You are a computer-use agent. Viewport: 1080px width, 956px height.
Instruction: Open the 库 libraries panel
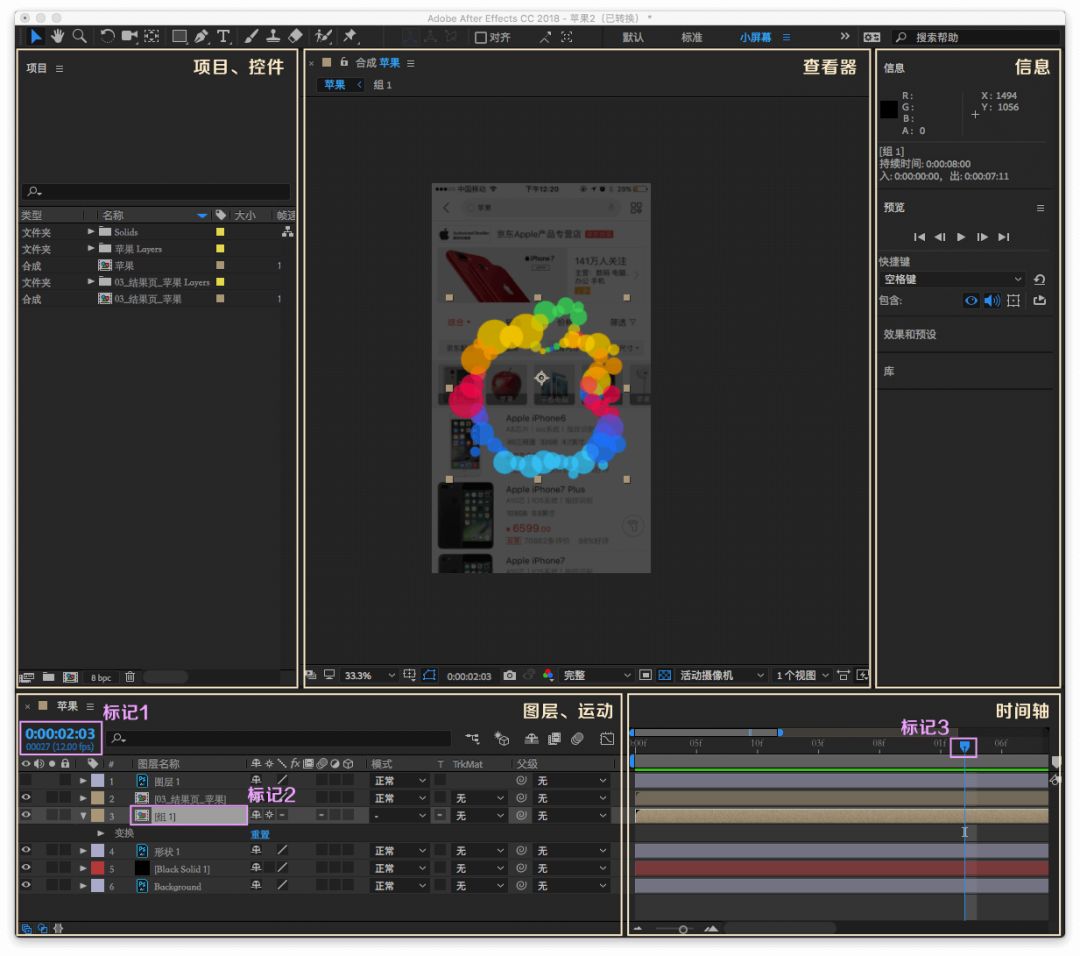(x=889, y=371)
